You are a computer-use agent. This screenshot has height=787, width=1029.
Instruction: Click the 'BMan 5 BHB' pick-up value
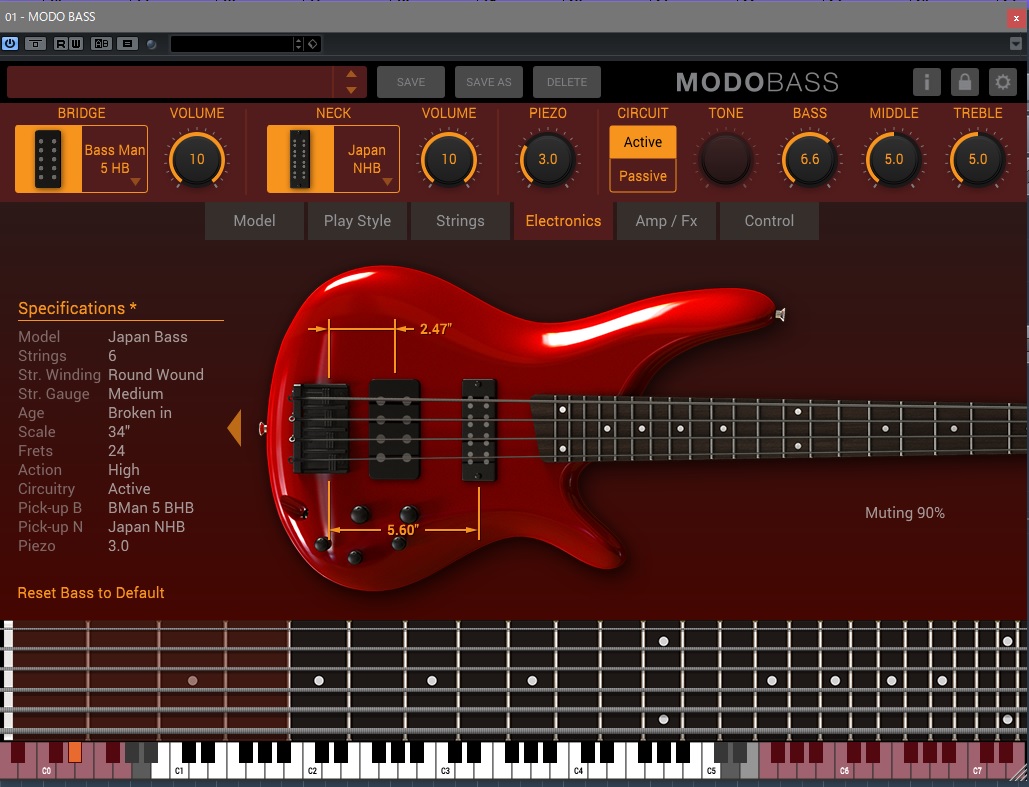coord(151,508)
